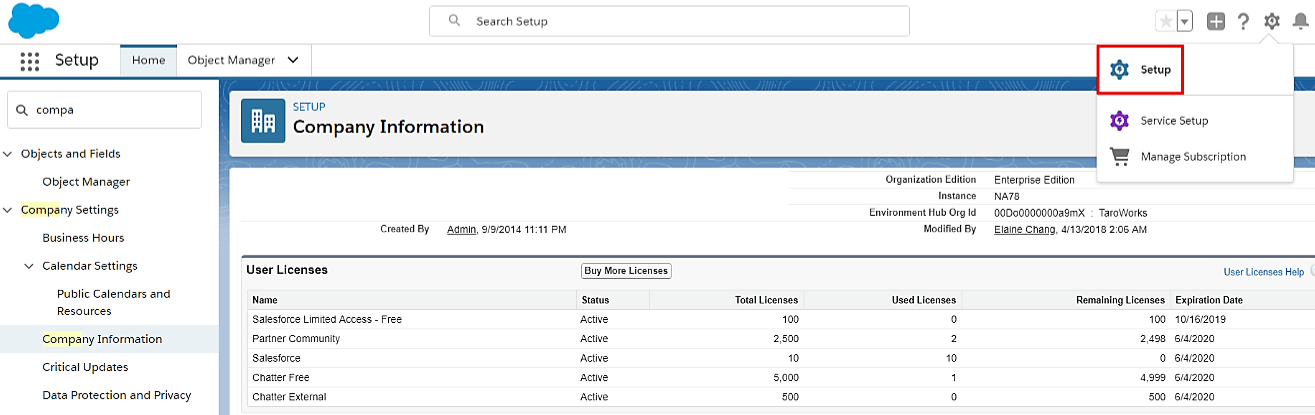1315x415 pixels.
Task: Click the Status column header
Action: pos(594,300)
